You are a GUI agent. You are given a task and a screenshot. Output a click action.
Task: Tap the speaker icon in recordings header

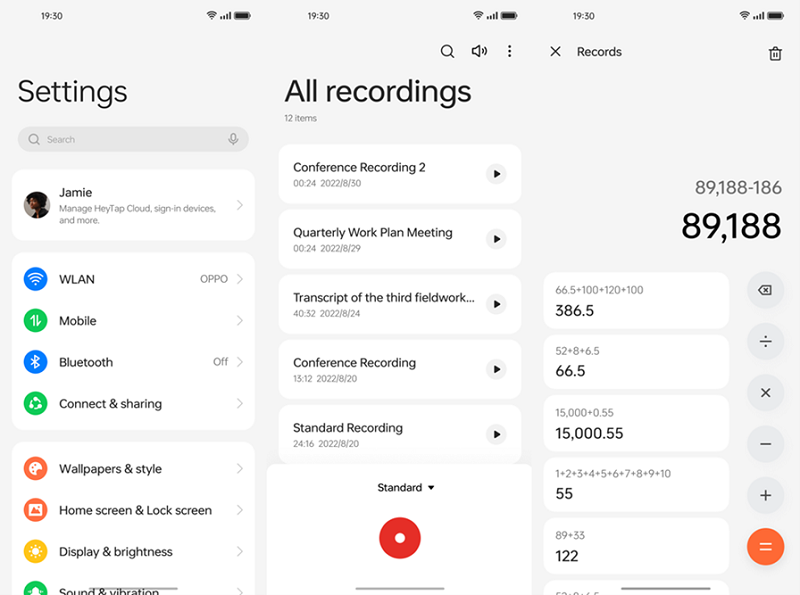479,51
